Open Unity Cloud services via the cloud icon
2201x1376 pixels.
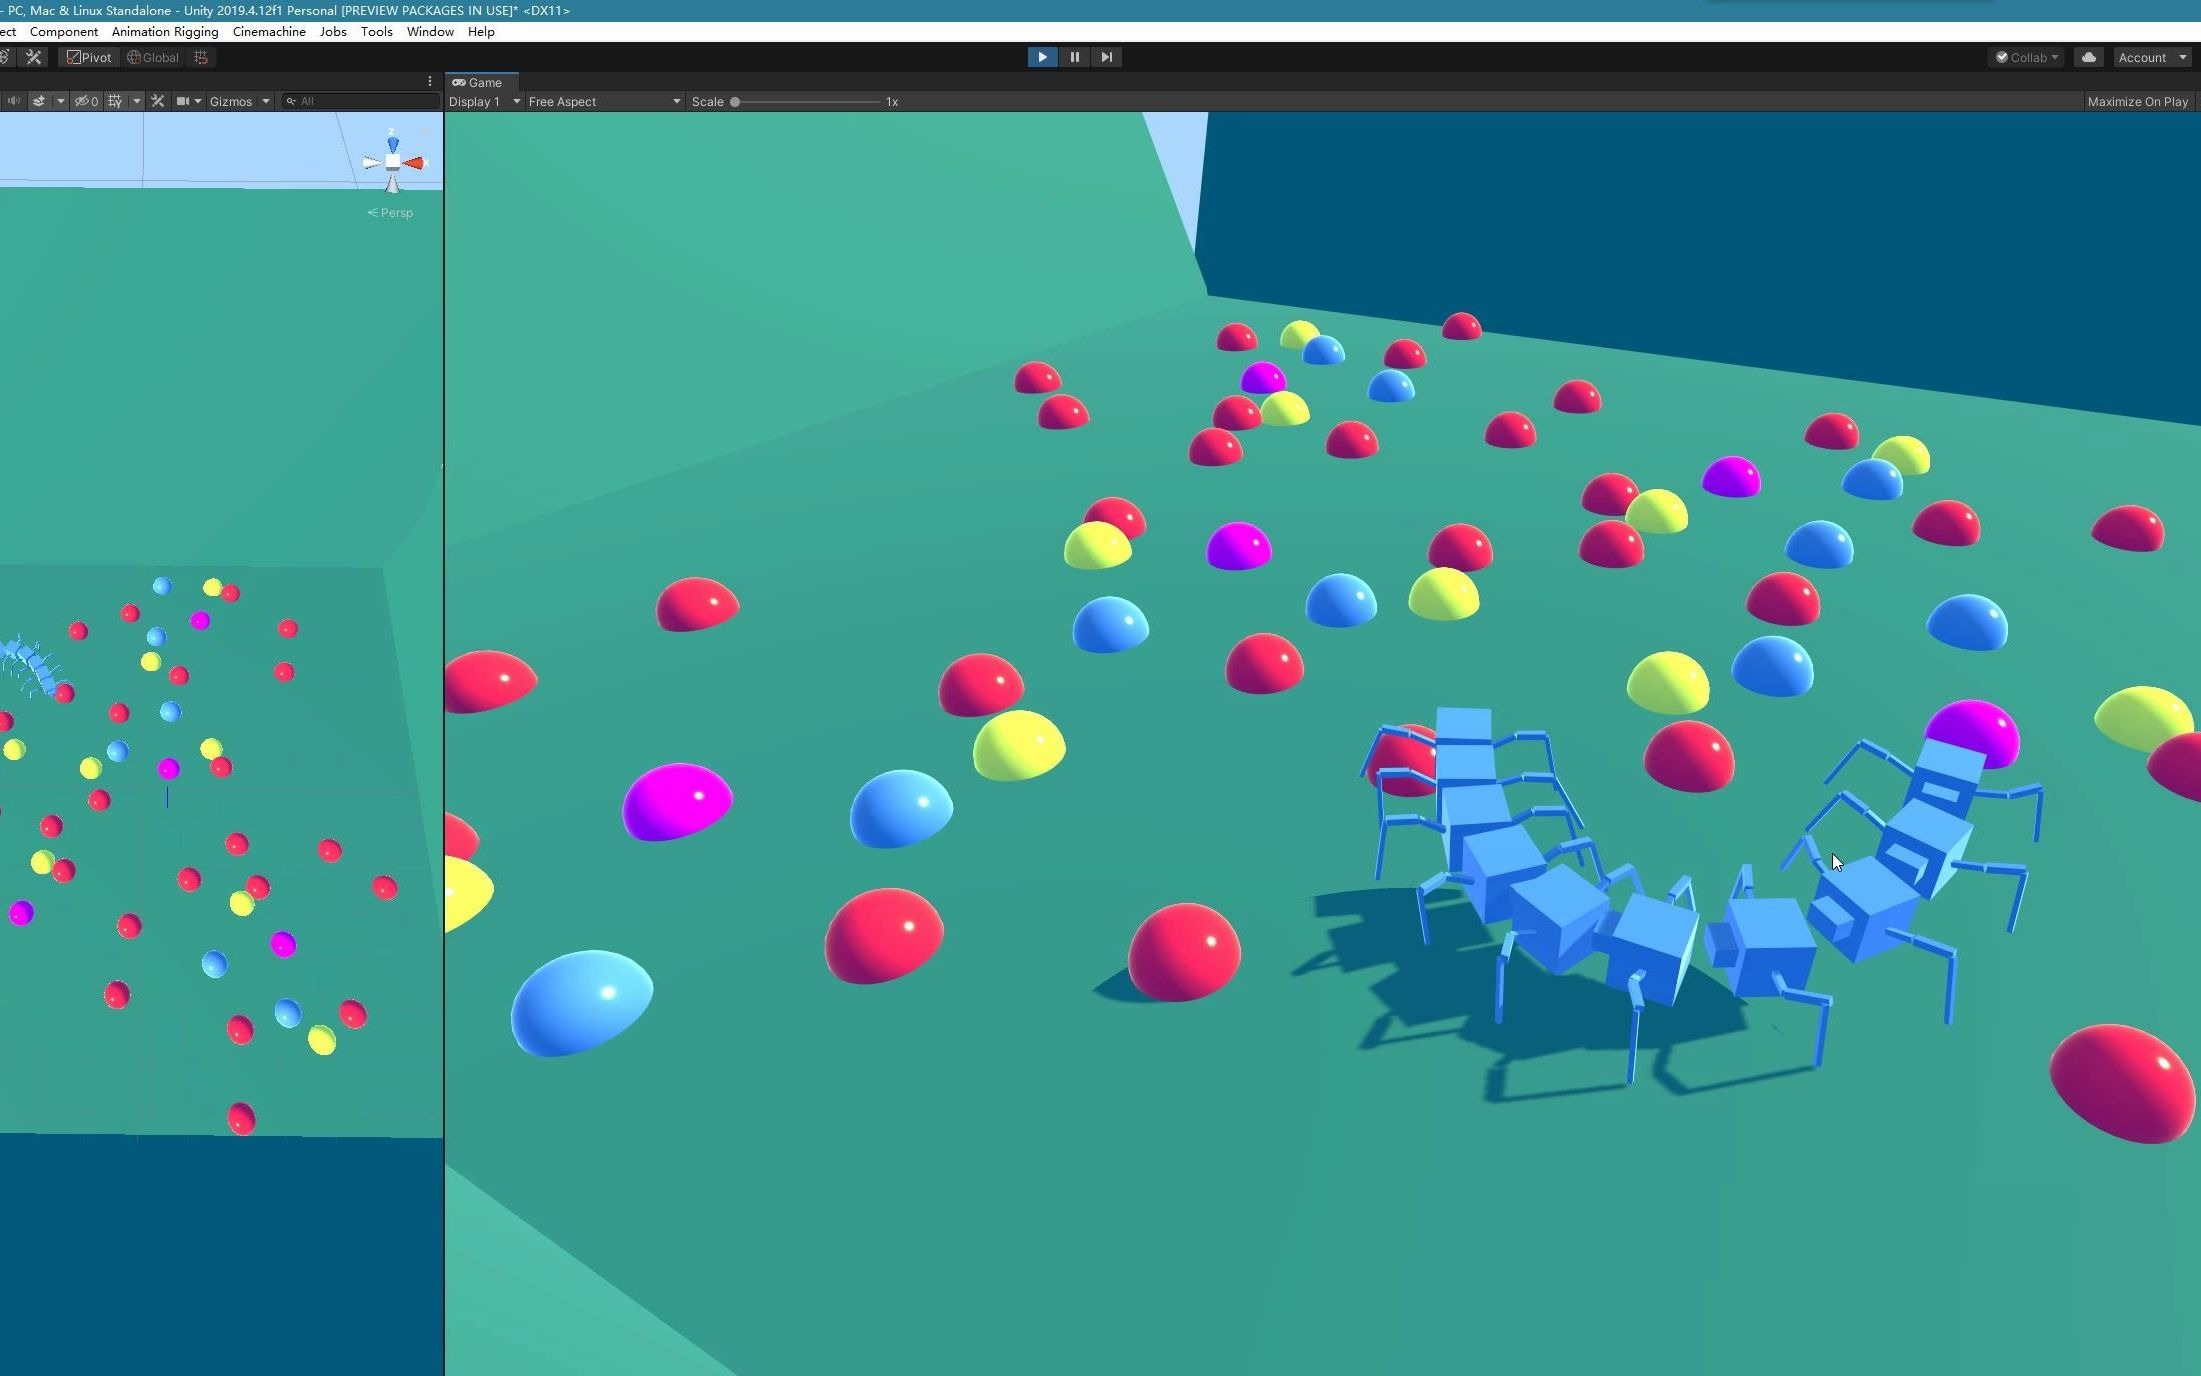tap(2089, 57)
